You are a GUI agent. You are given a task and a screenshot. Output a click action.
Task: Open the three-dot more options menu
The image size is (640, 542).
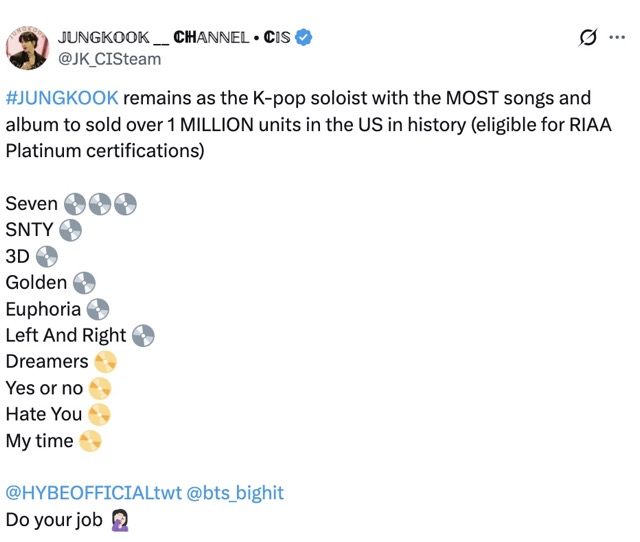[617, 38]
